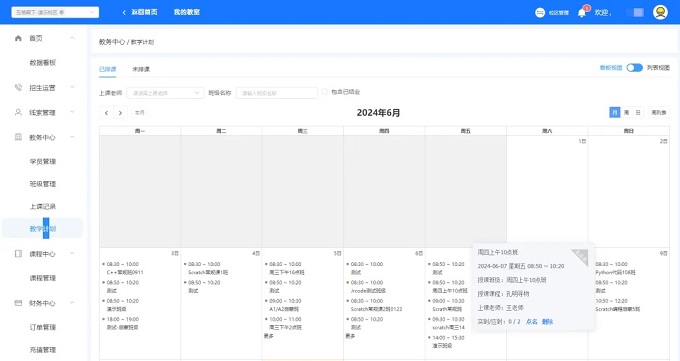Click the 线索管理 person icon

pyautogui.click(x=18, y=112)
